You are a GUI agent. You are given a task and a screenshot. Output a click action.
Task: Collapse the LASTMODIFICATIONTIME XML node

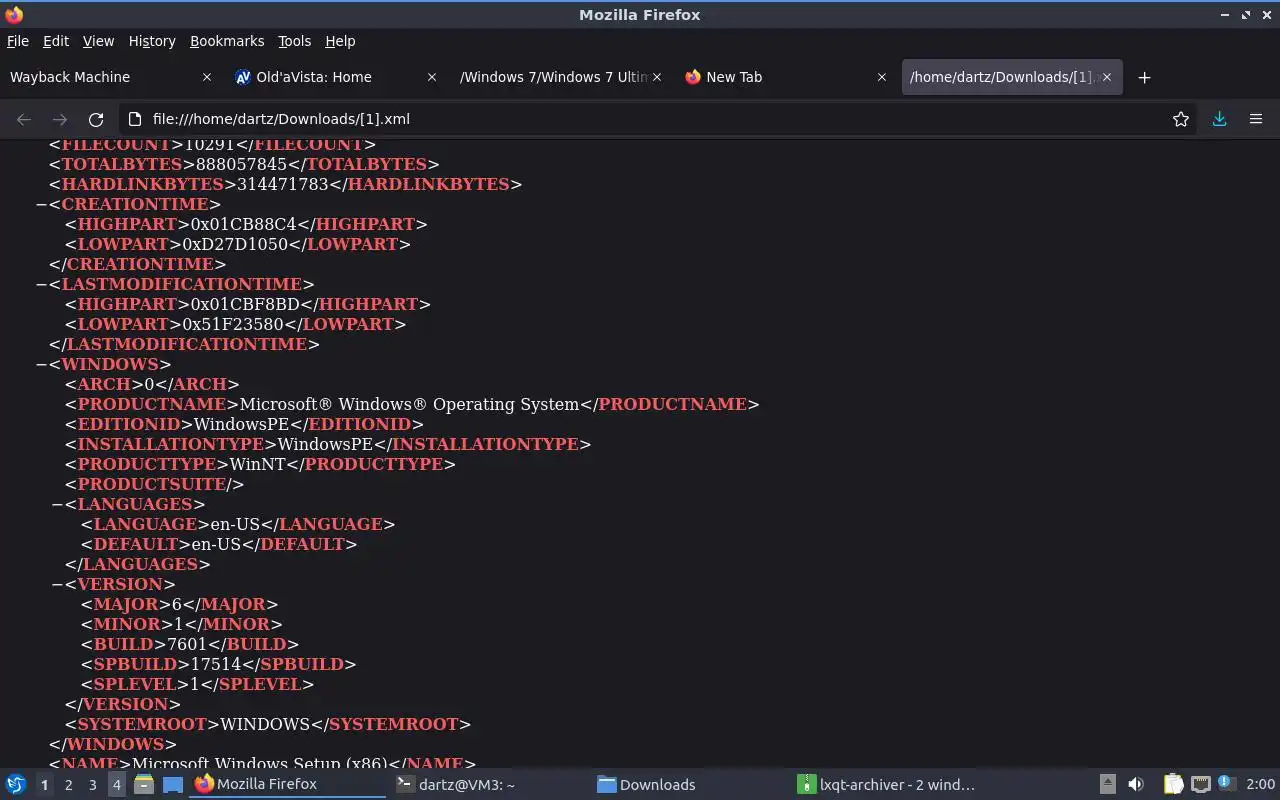tap(41, 284)
